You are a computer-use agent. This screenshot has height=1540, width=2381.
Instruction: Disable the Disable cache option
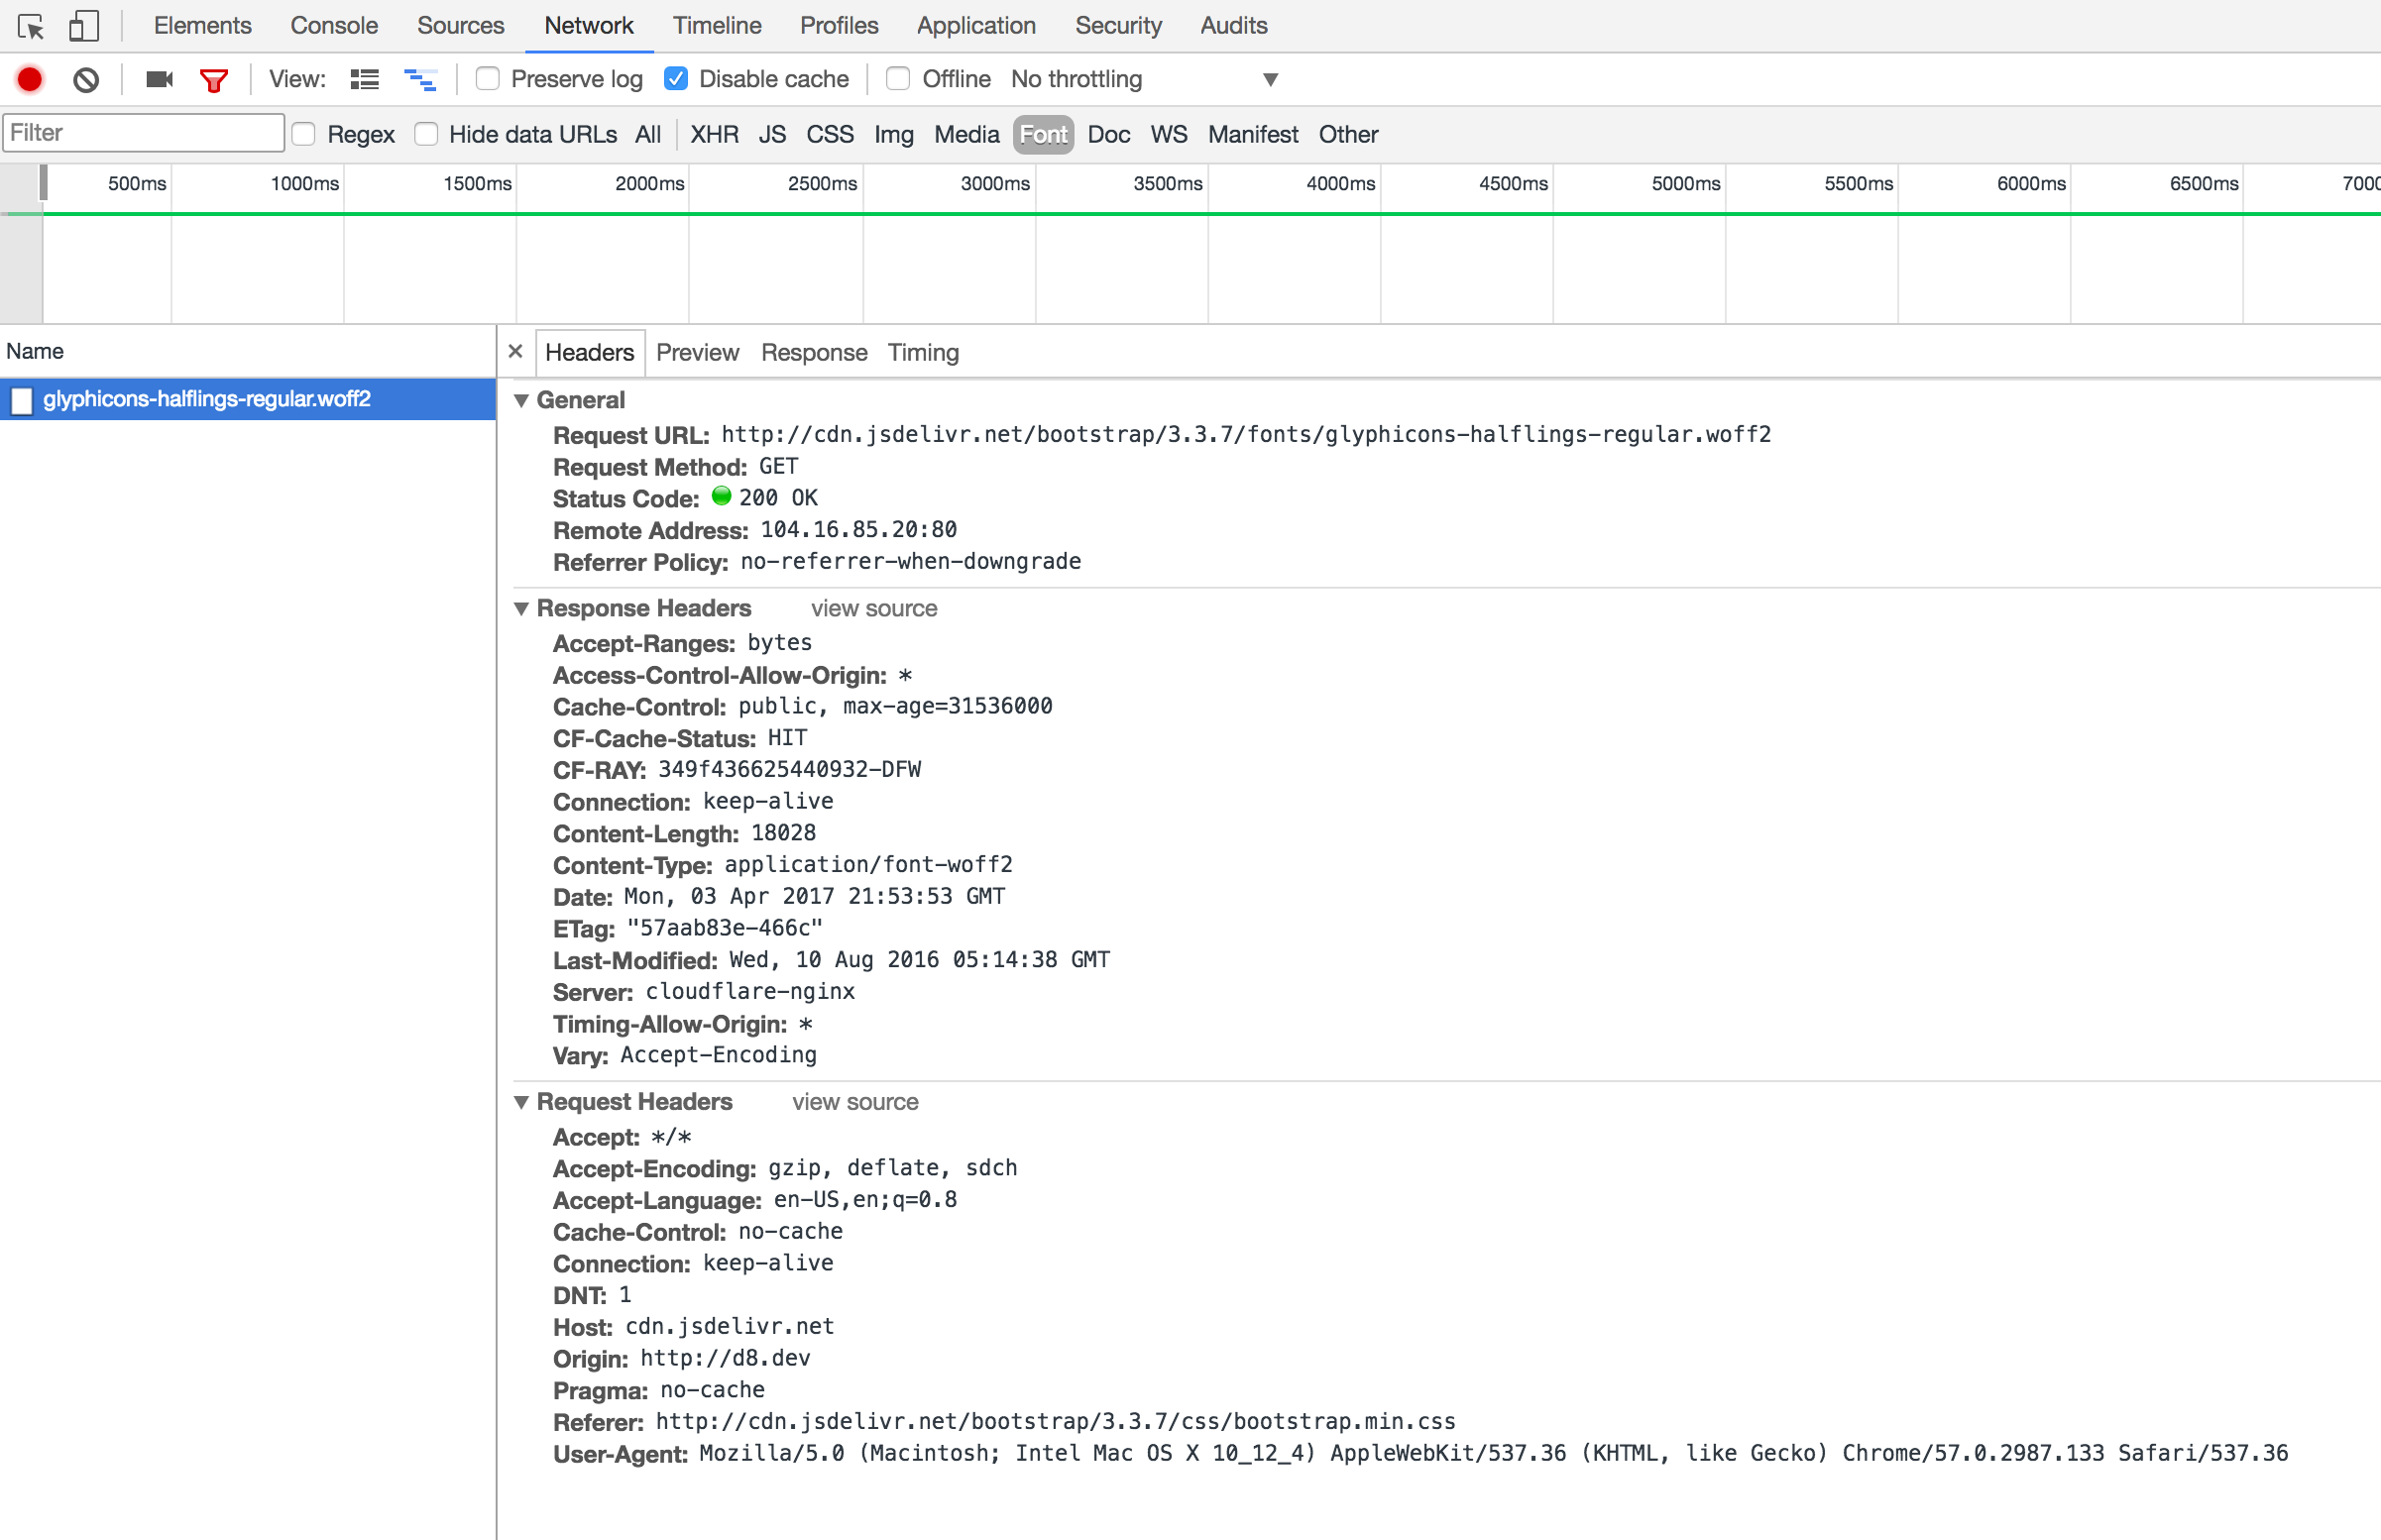click(676, 79)
